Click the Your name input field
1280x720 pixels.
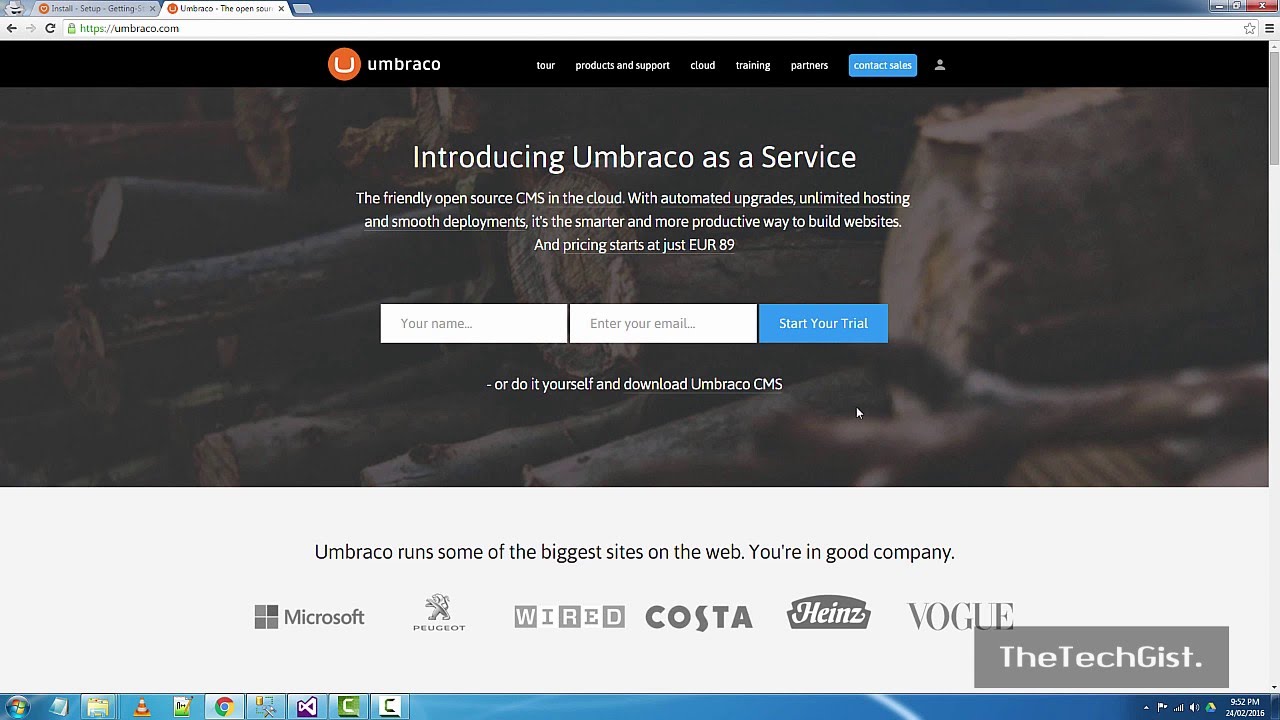click(474, 323)
